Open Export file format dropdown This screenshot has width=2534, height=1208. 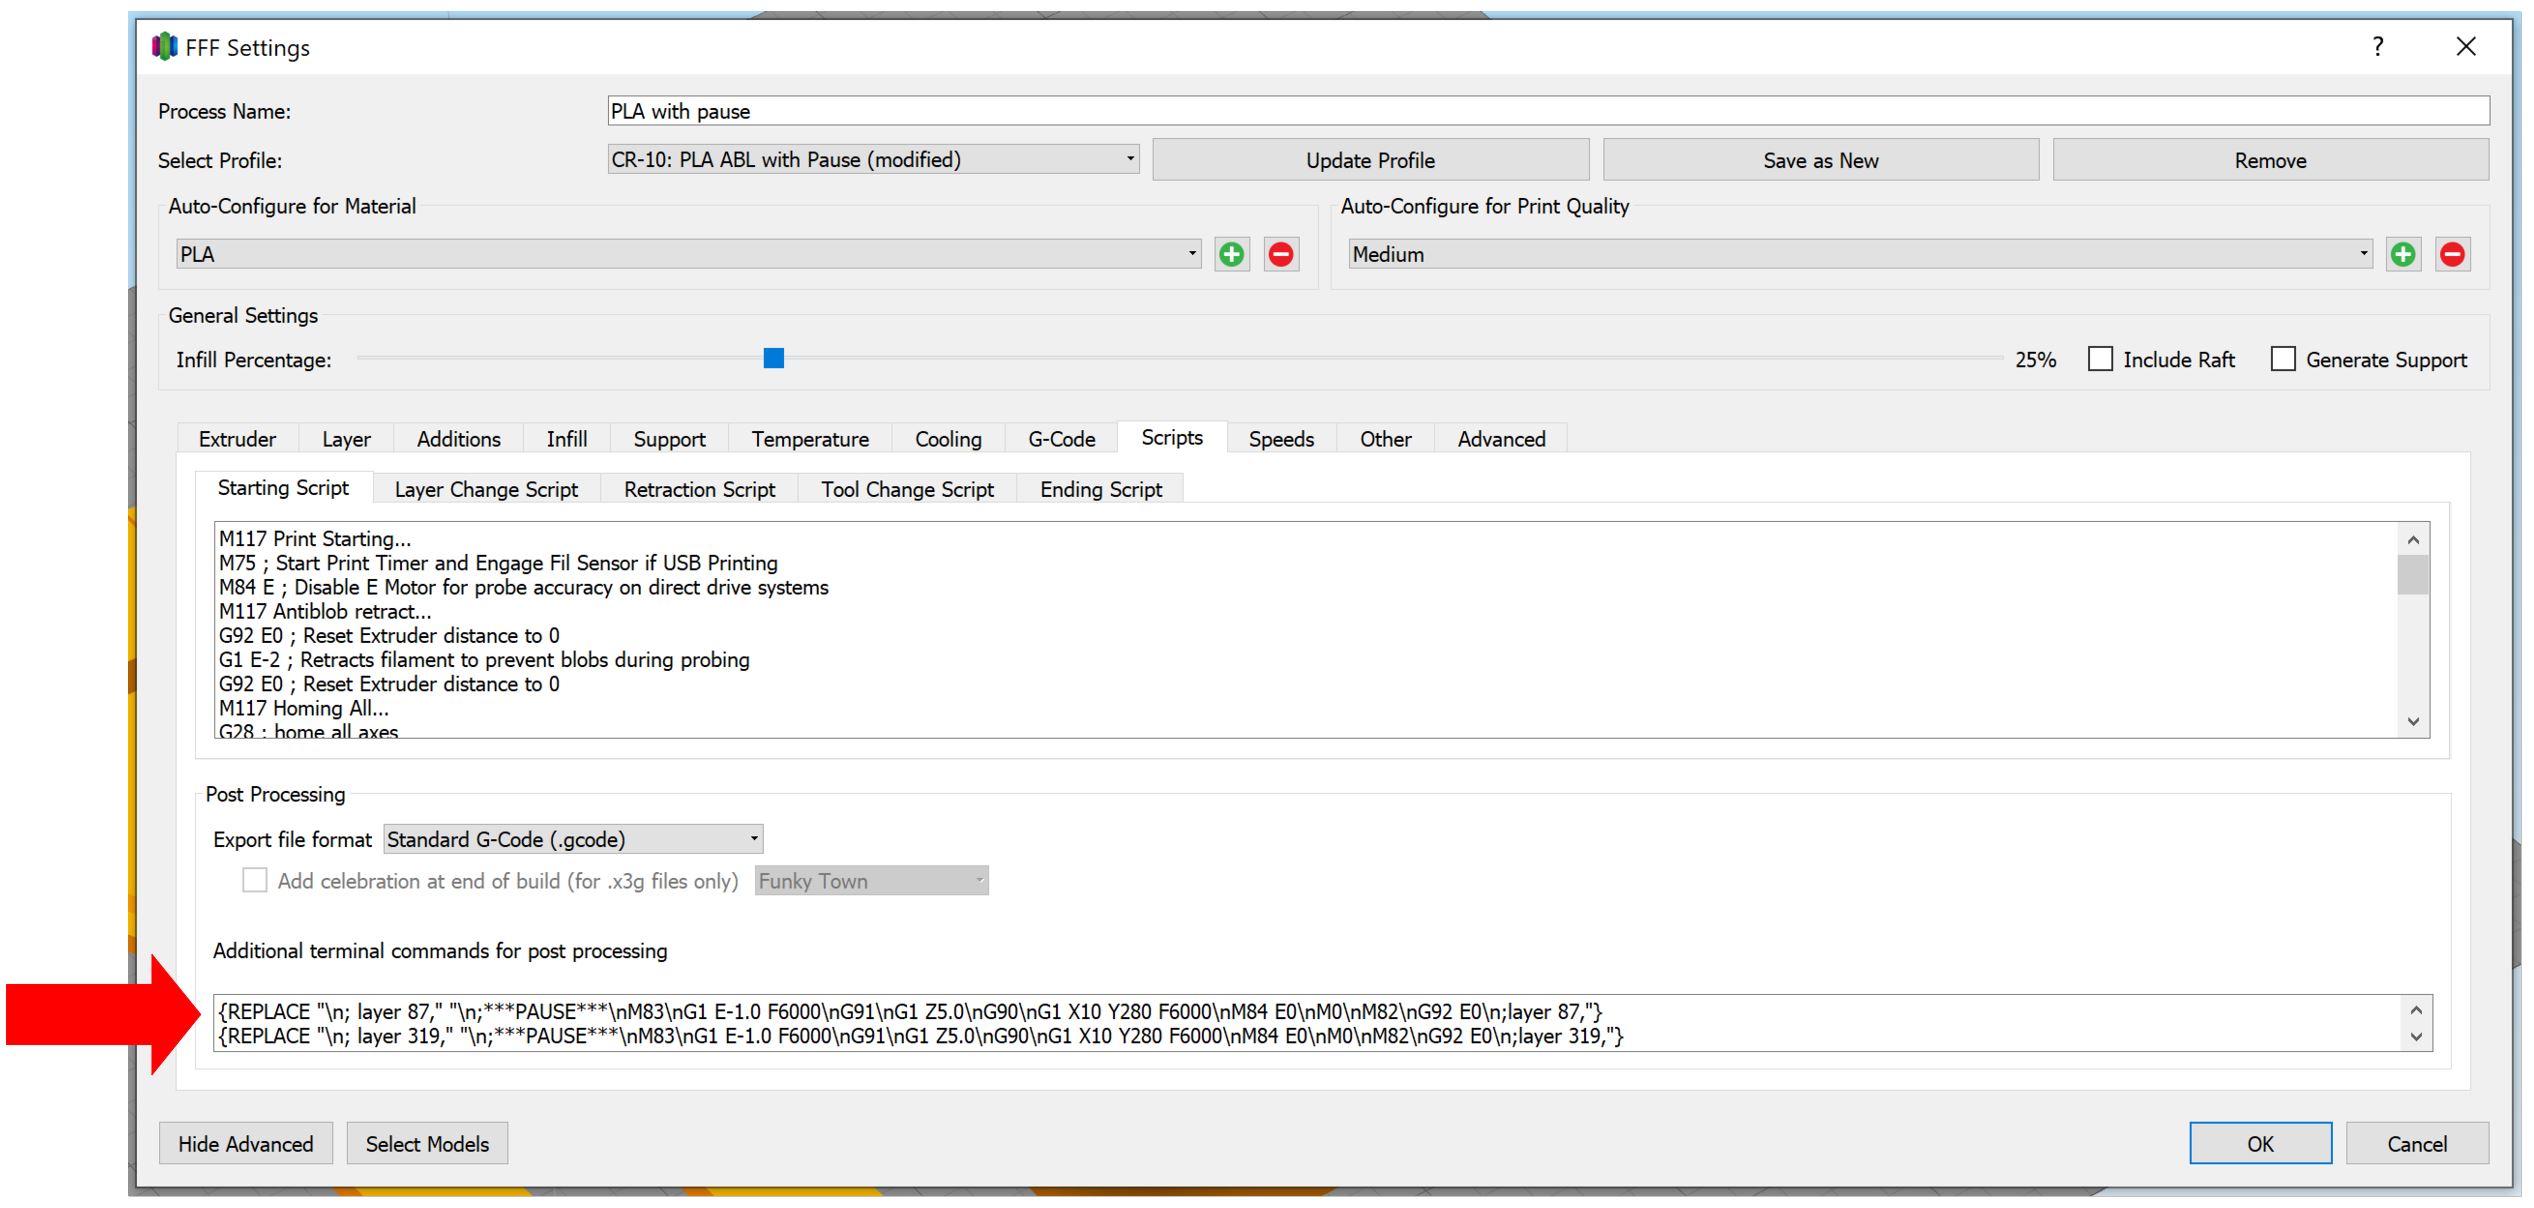pyautogui.click(x=573, y=839)
